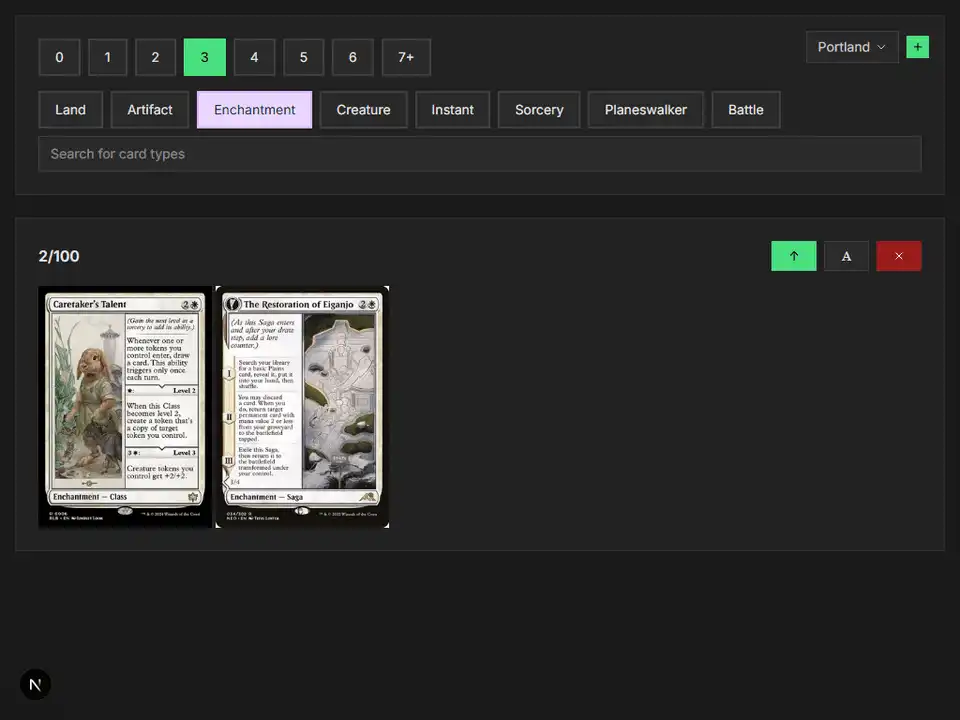The height and width of the screenshot is (720, 960).
Task: Open the Next.js dev tools badge
Action: point(35,684)
